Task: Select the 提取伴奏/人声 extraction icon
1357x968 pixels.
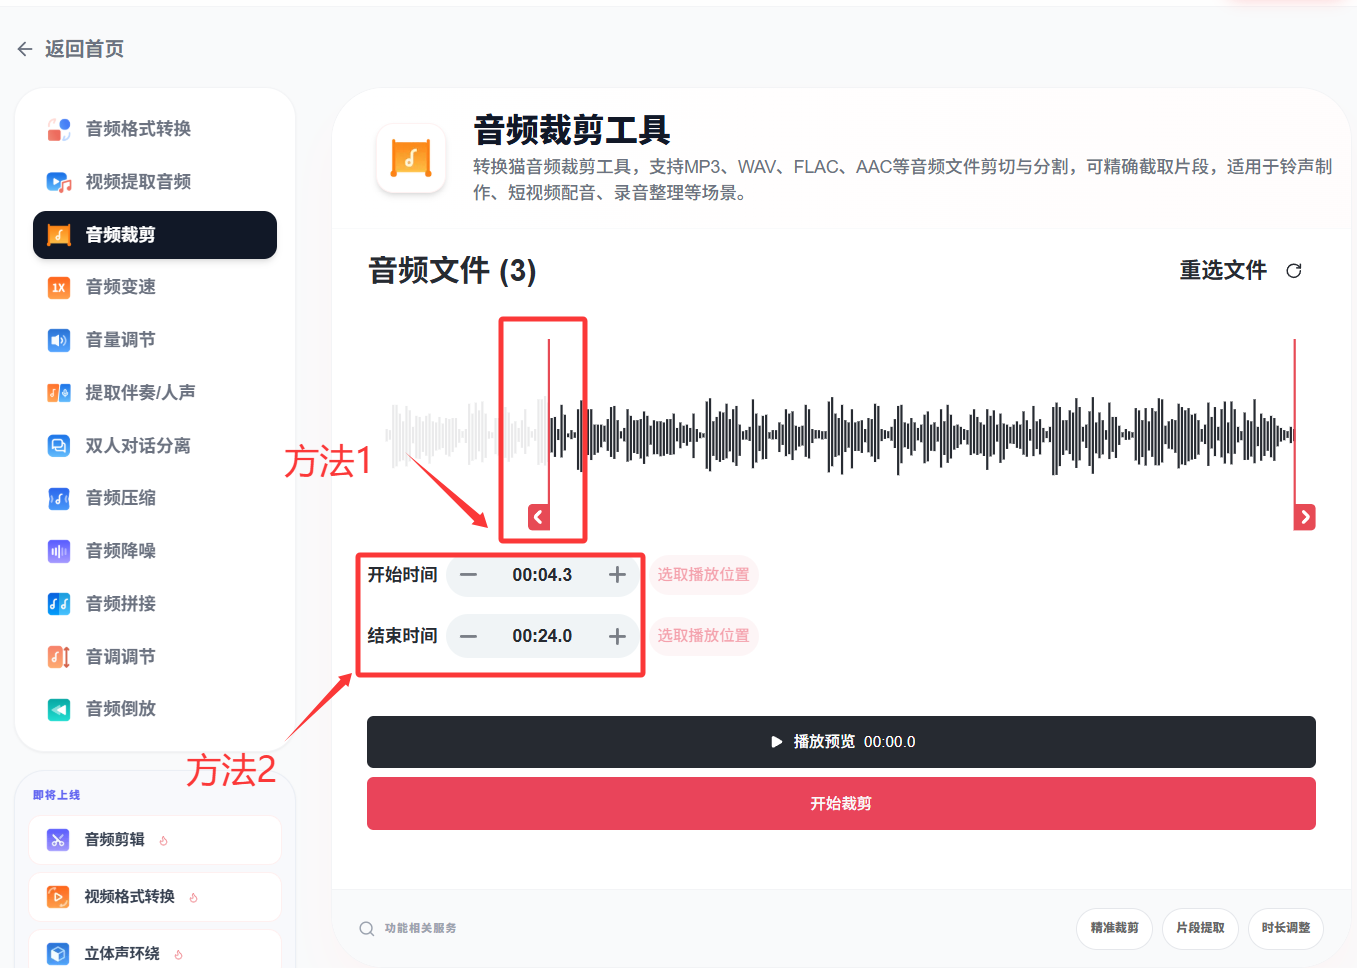Action: [58, 393]
